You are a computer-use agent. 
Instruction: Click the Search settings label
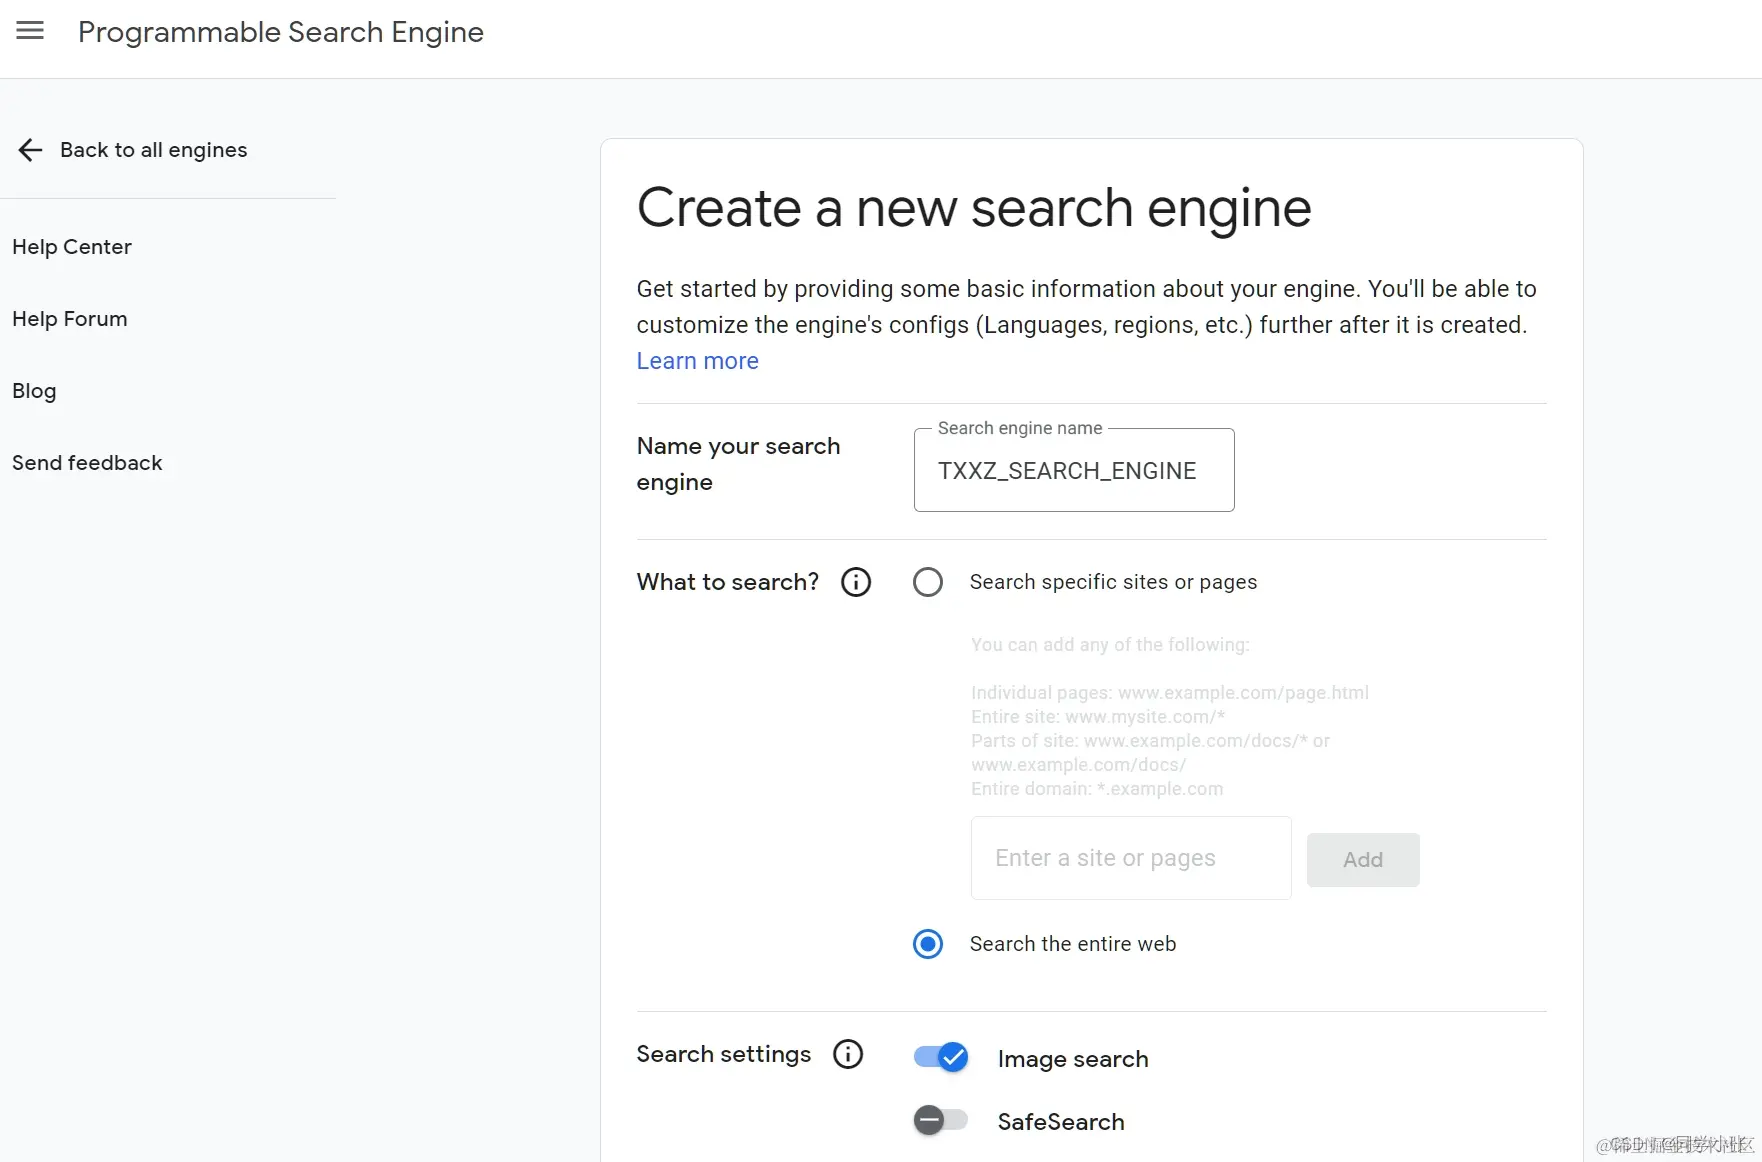(724, 1054)
